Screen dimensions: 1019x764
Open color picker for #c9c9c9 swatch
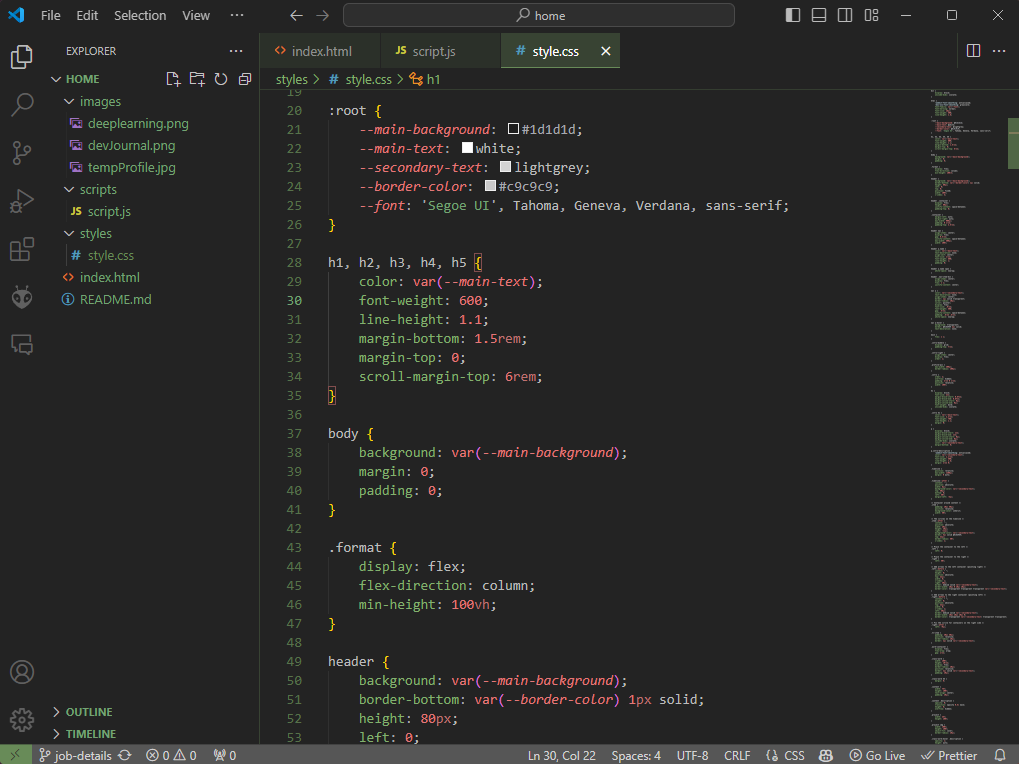(491, 186)
